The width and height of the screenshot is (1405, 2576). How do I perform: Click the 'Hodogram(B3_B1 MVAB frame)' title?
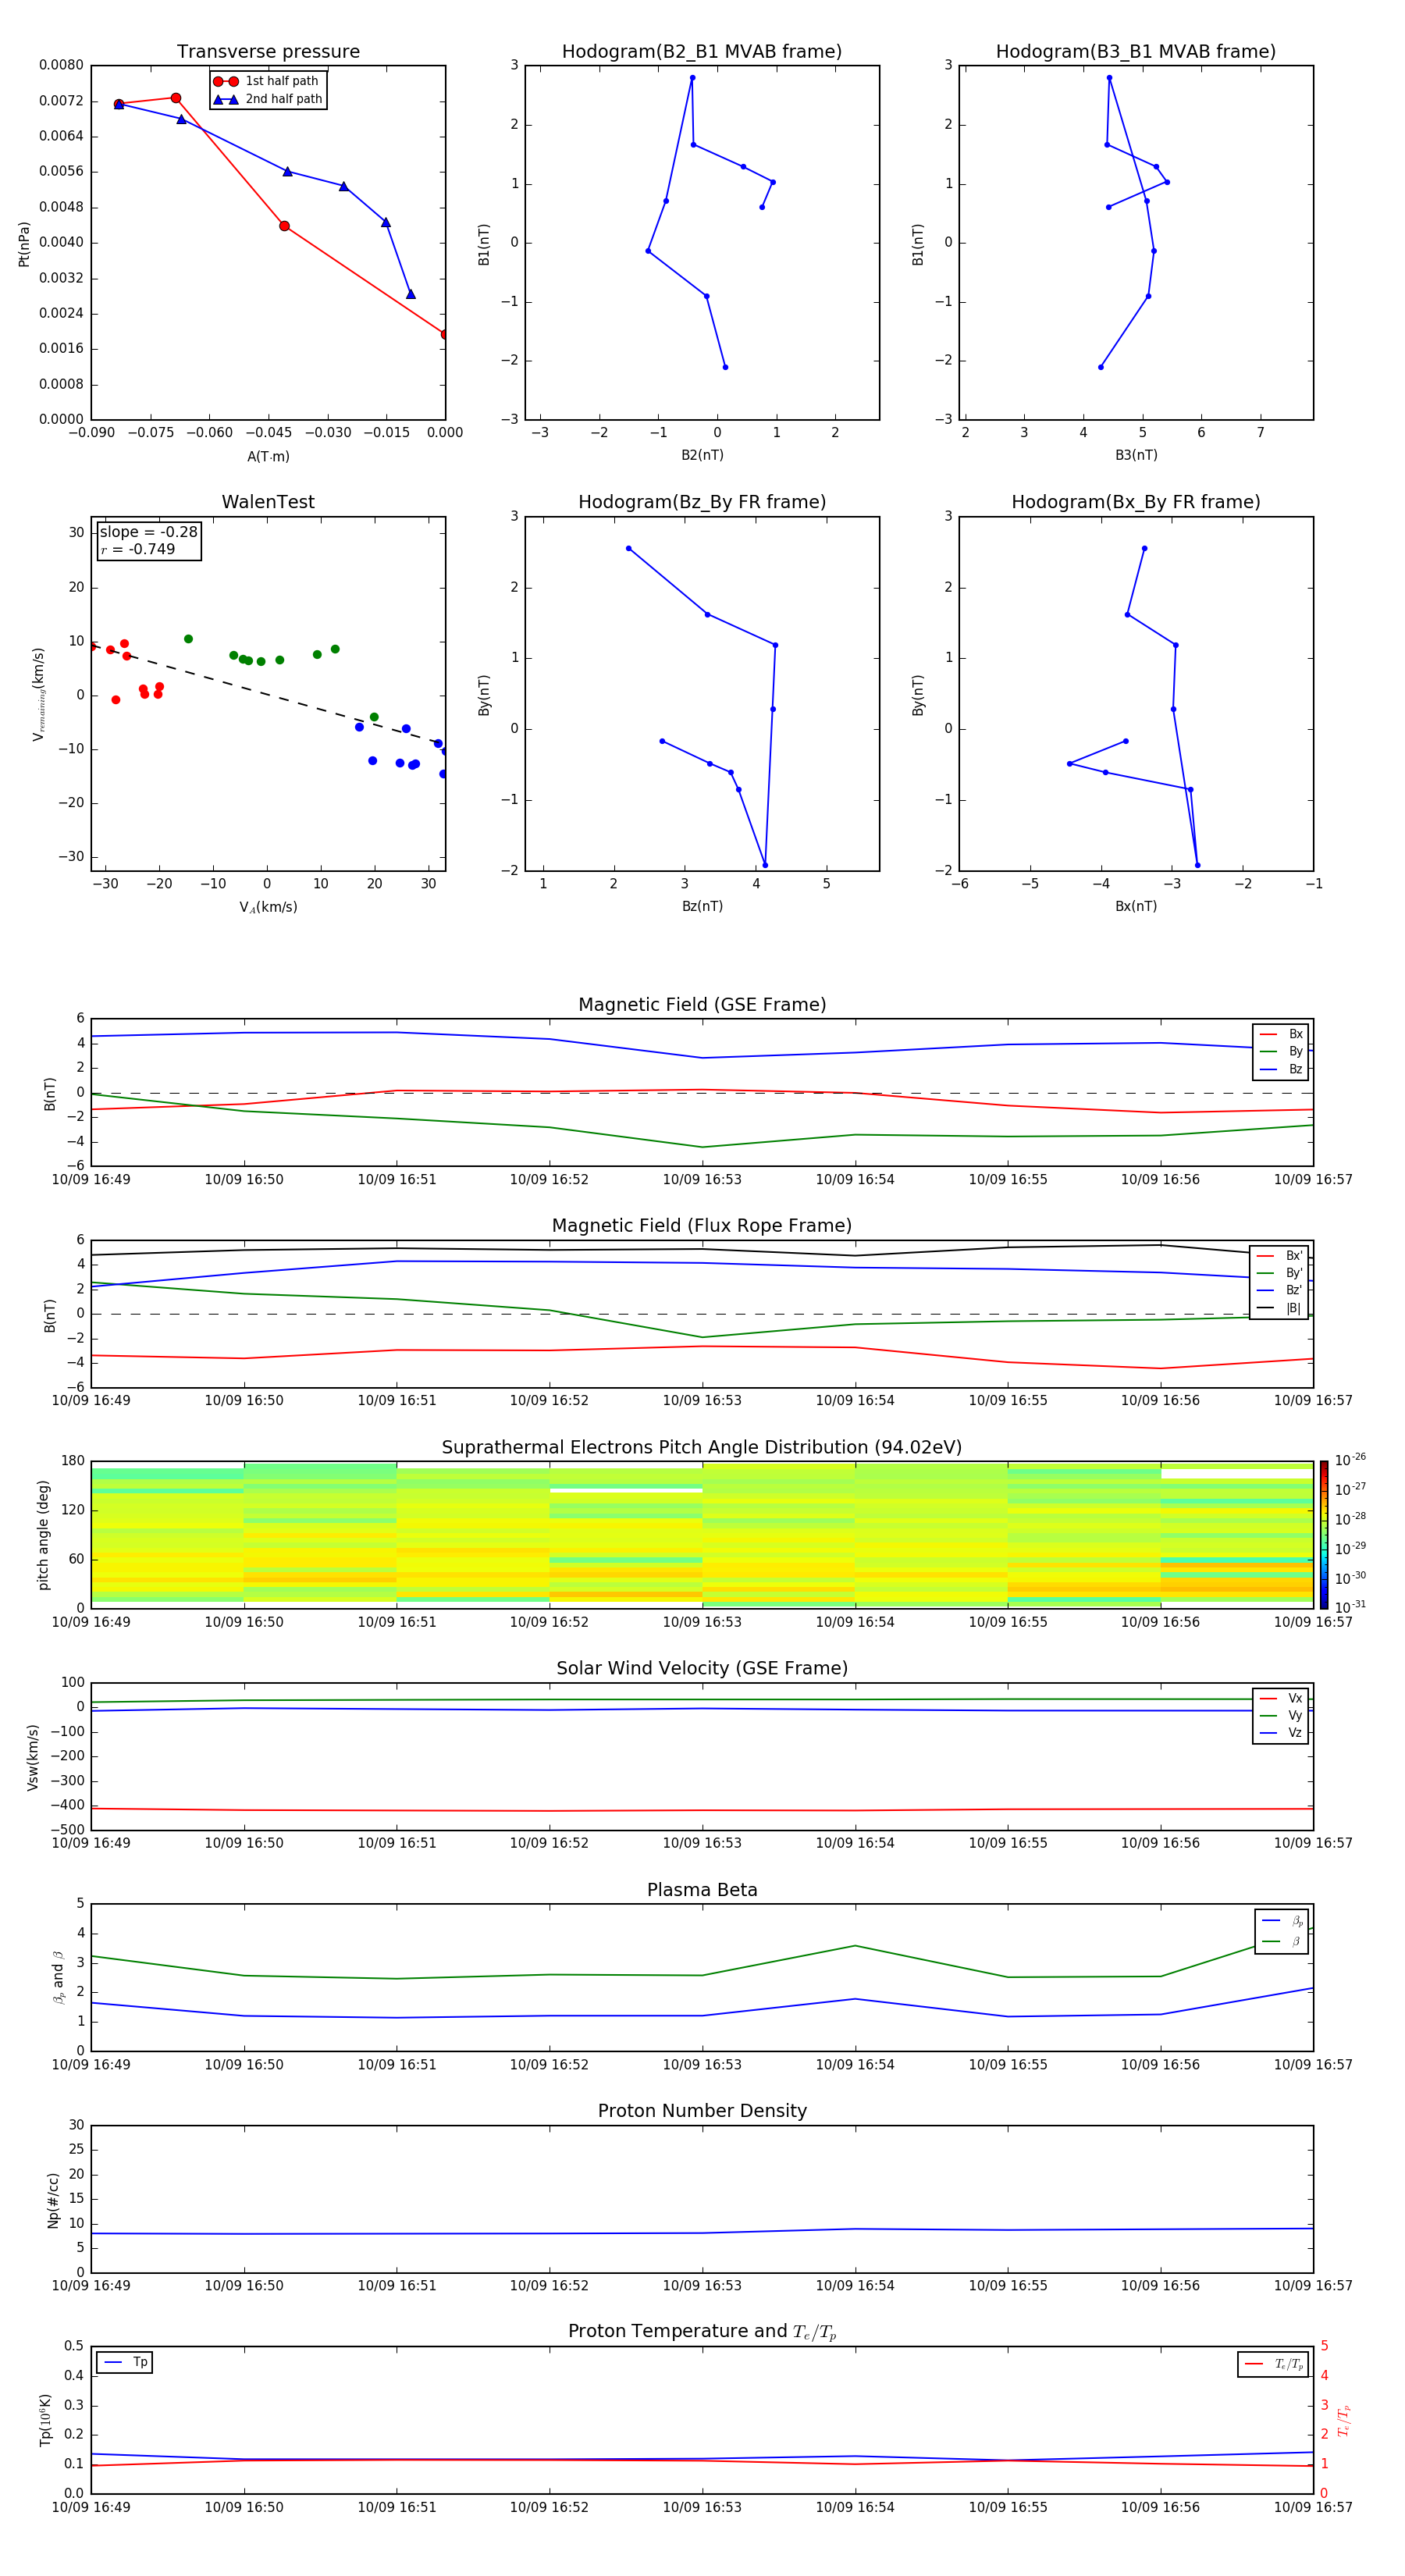(x=1136, y=52)
